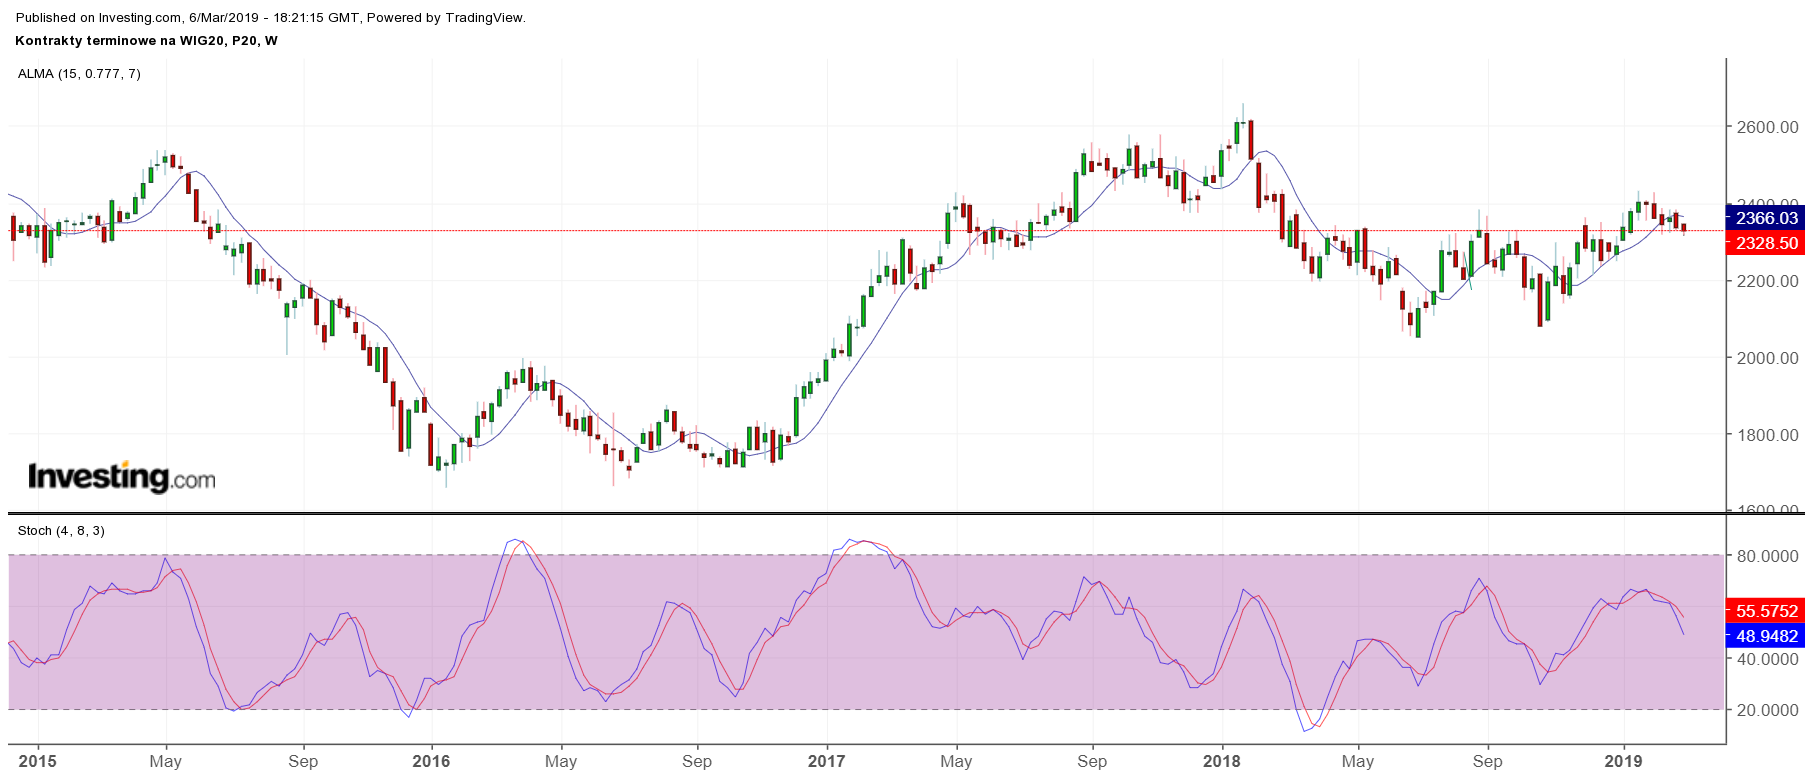This screenshot has width=1812, height=778.
Task: Click the 2016 label on the time axis
Action: [432, 761]
